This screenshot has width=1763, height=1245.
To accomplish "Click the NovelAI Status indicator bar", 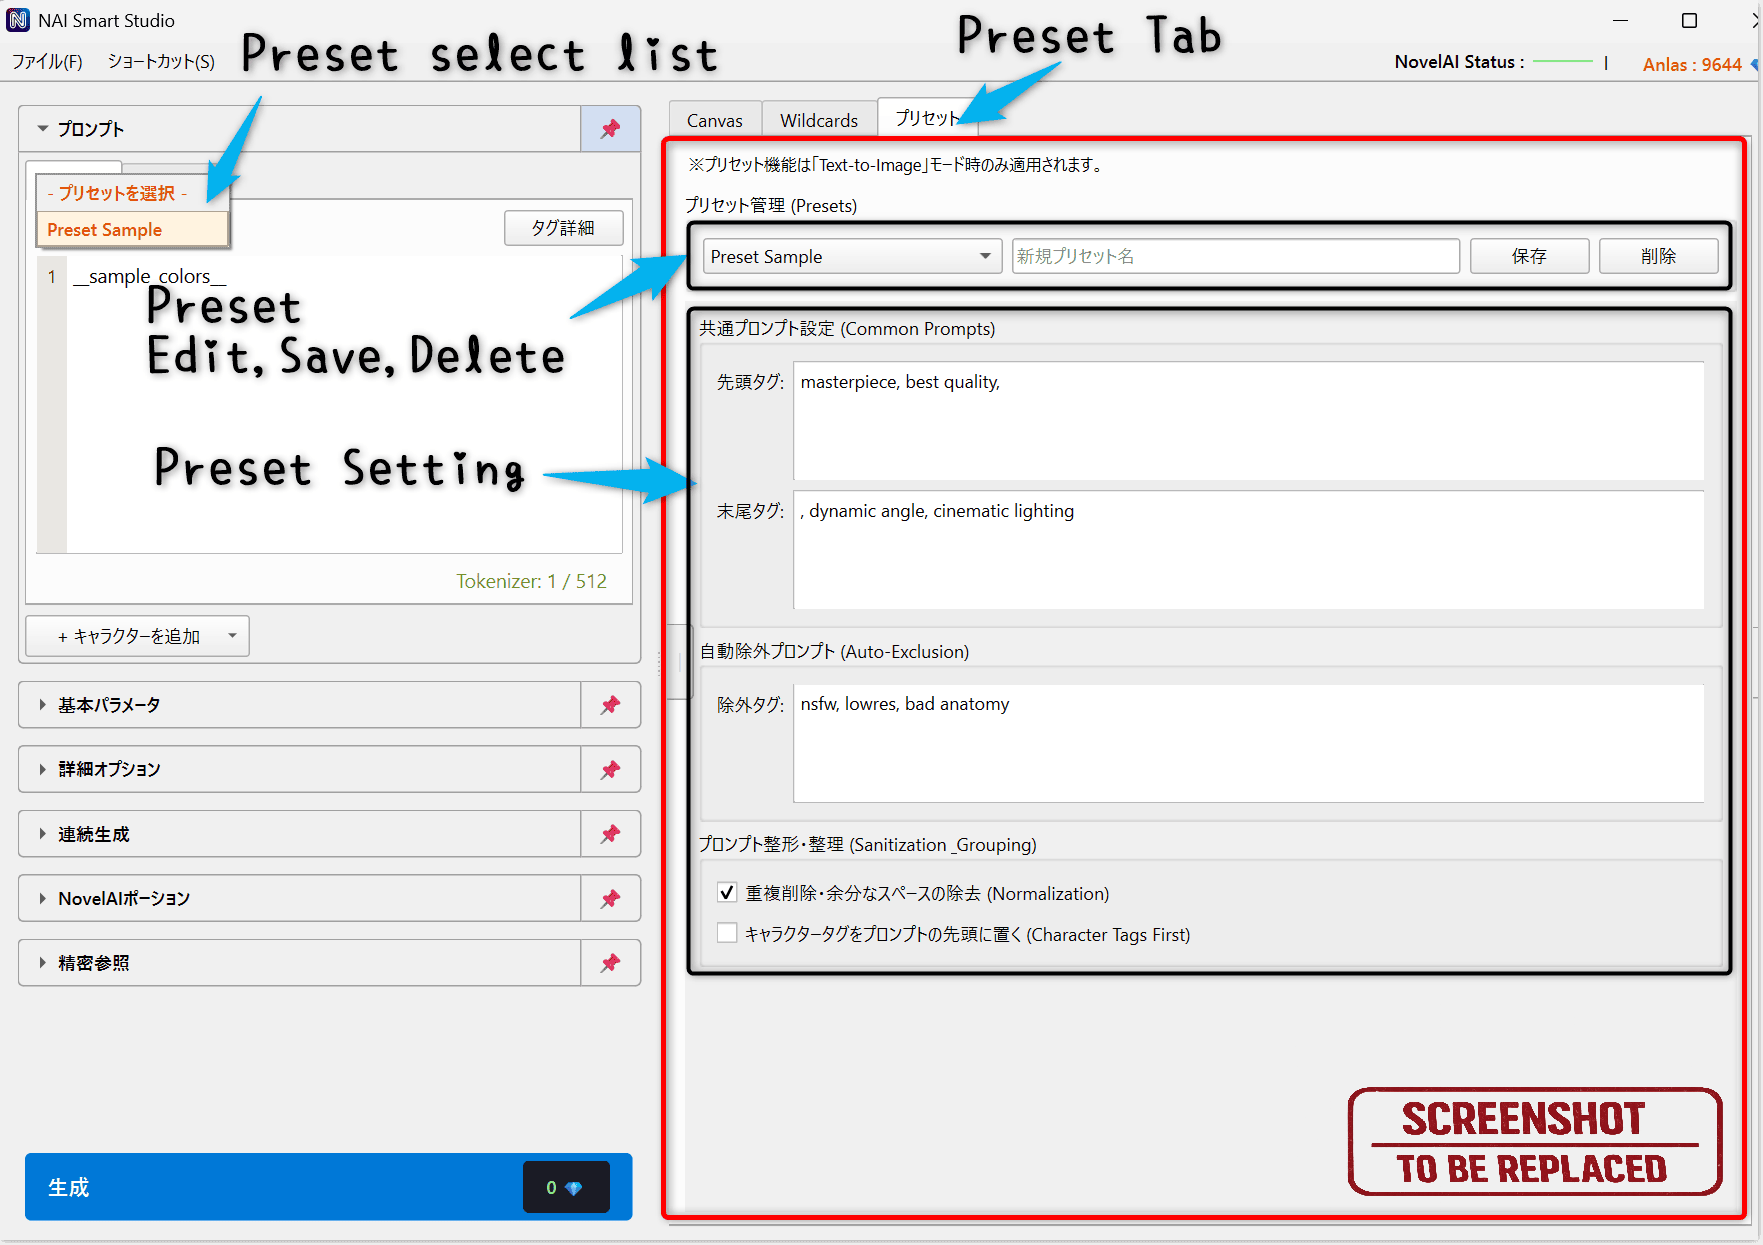I will click(x=1562, y=61).
